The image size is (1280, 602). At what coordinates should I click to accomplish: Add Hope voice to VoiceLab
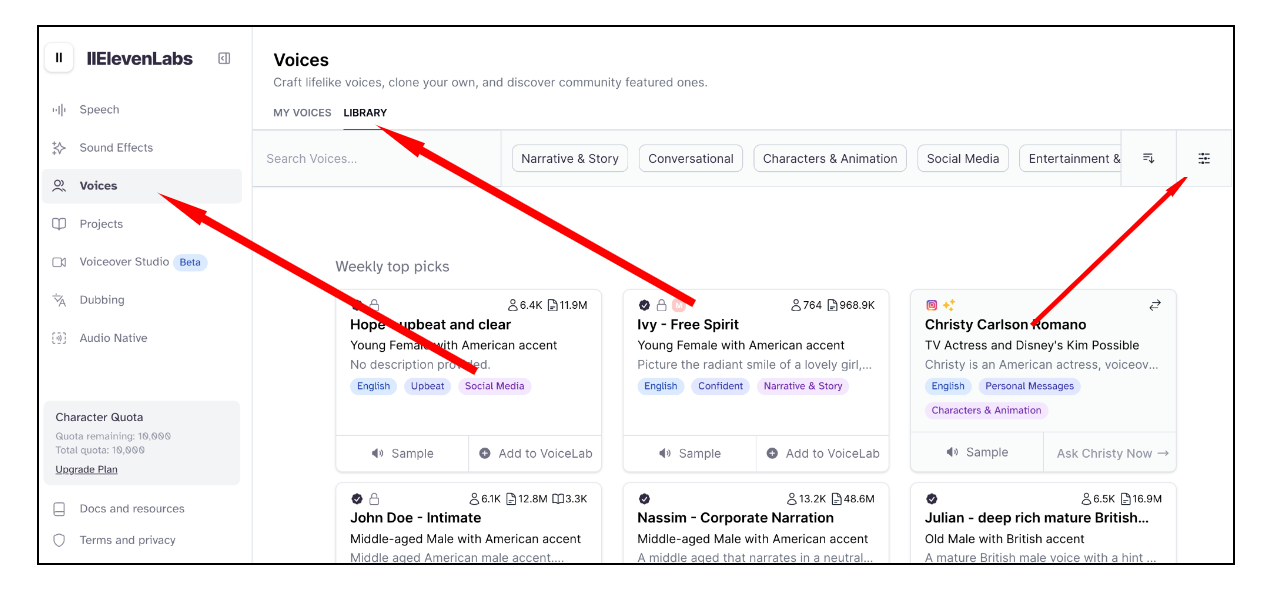(535, 453)
